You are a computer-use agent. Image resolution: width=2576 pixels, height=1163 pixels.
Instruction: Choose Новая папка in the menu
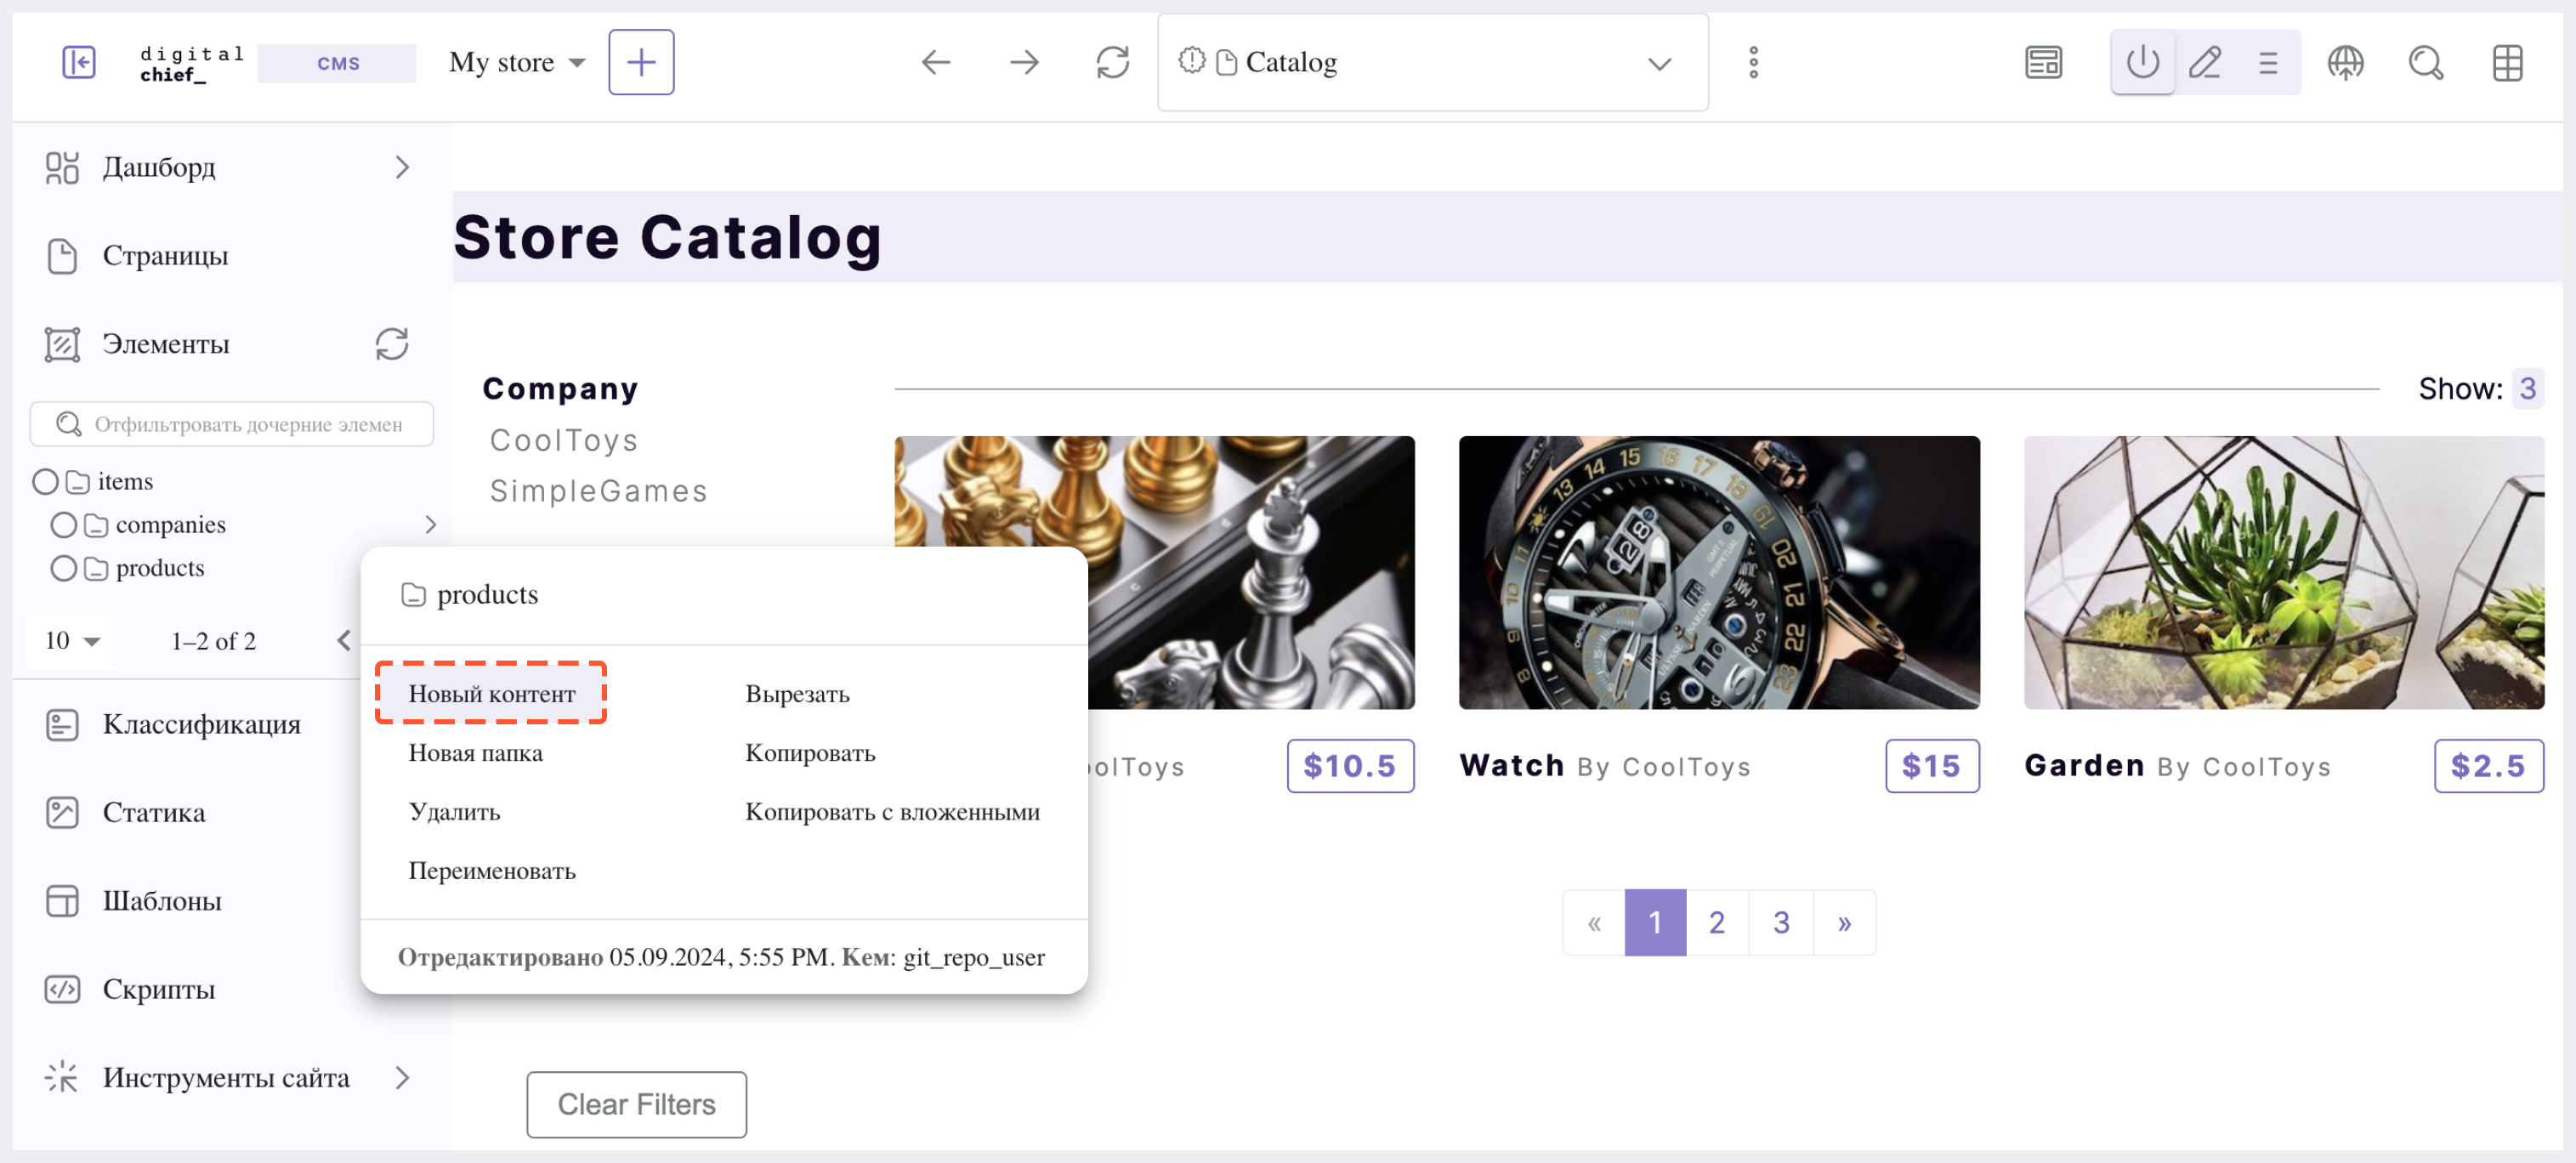475,752
